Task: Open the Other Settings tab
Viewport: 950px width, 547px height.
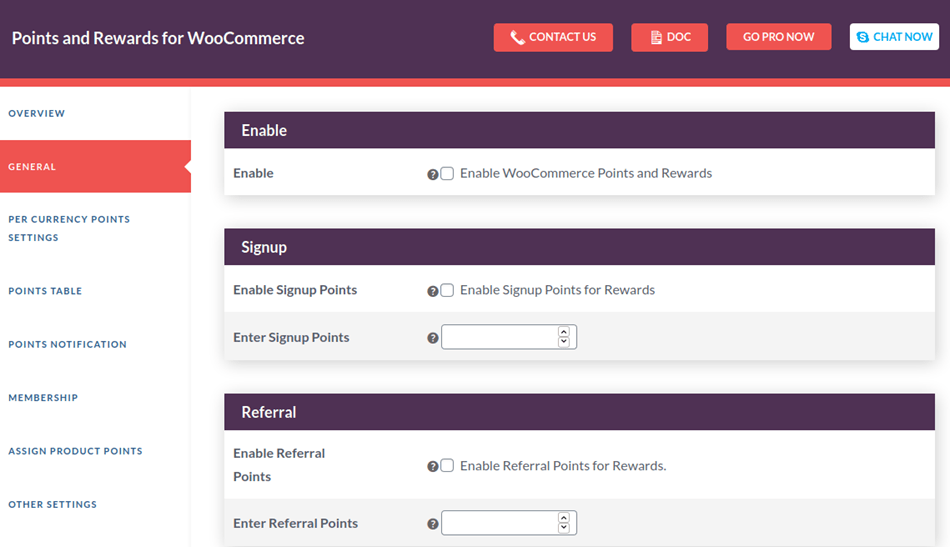Action: point(52,504)
